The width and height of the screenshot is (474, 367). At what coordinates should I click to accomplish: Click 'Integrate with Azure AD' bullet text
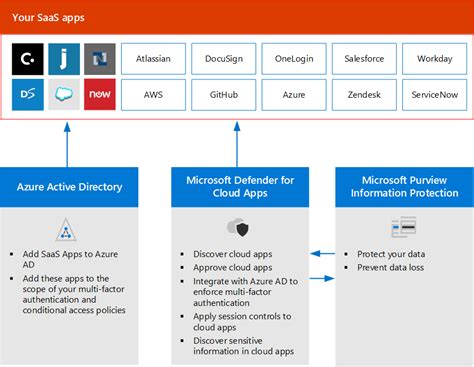tap(245, 292)
